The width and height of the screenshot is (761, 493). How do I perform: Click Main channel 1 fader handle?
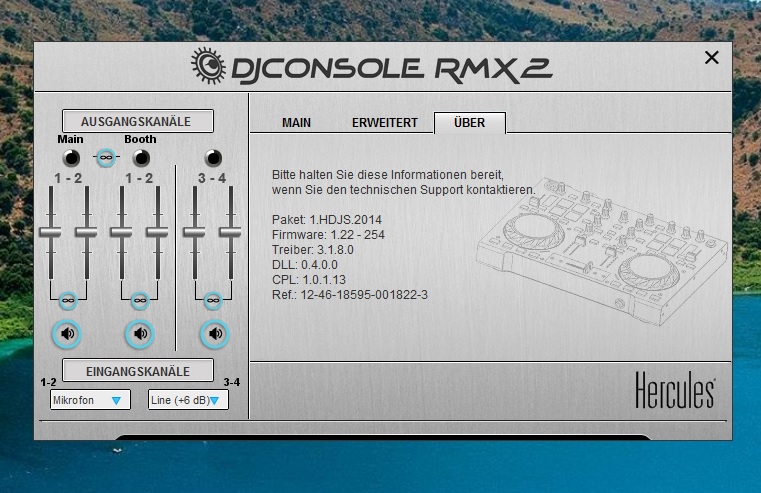pyautogui.click(x=50, y=232)
